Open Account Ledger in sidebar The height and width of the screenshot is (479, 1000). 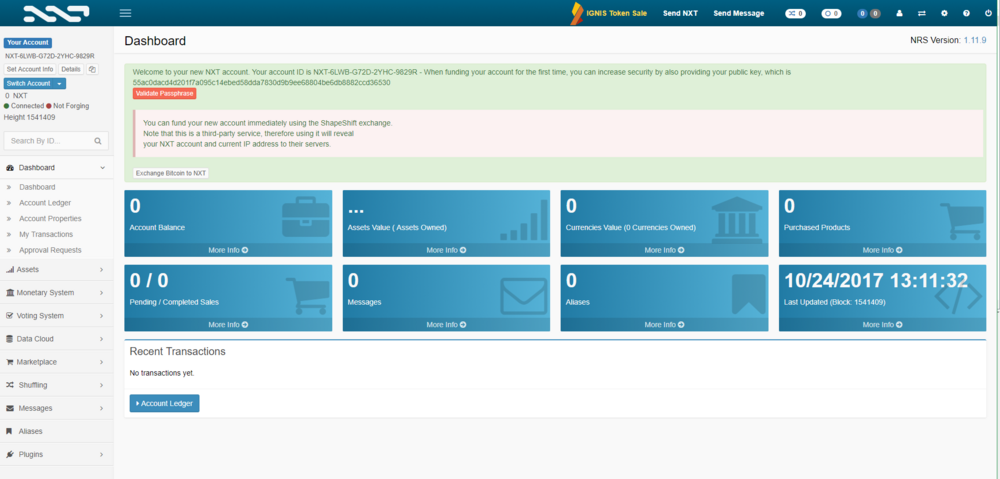pos(45,203)
